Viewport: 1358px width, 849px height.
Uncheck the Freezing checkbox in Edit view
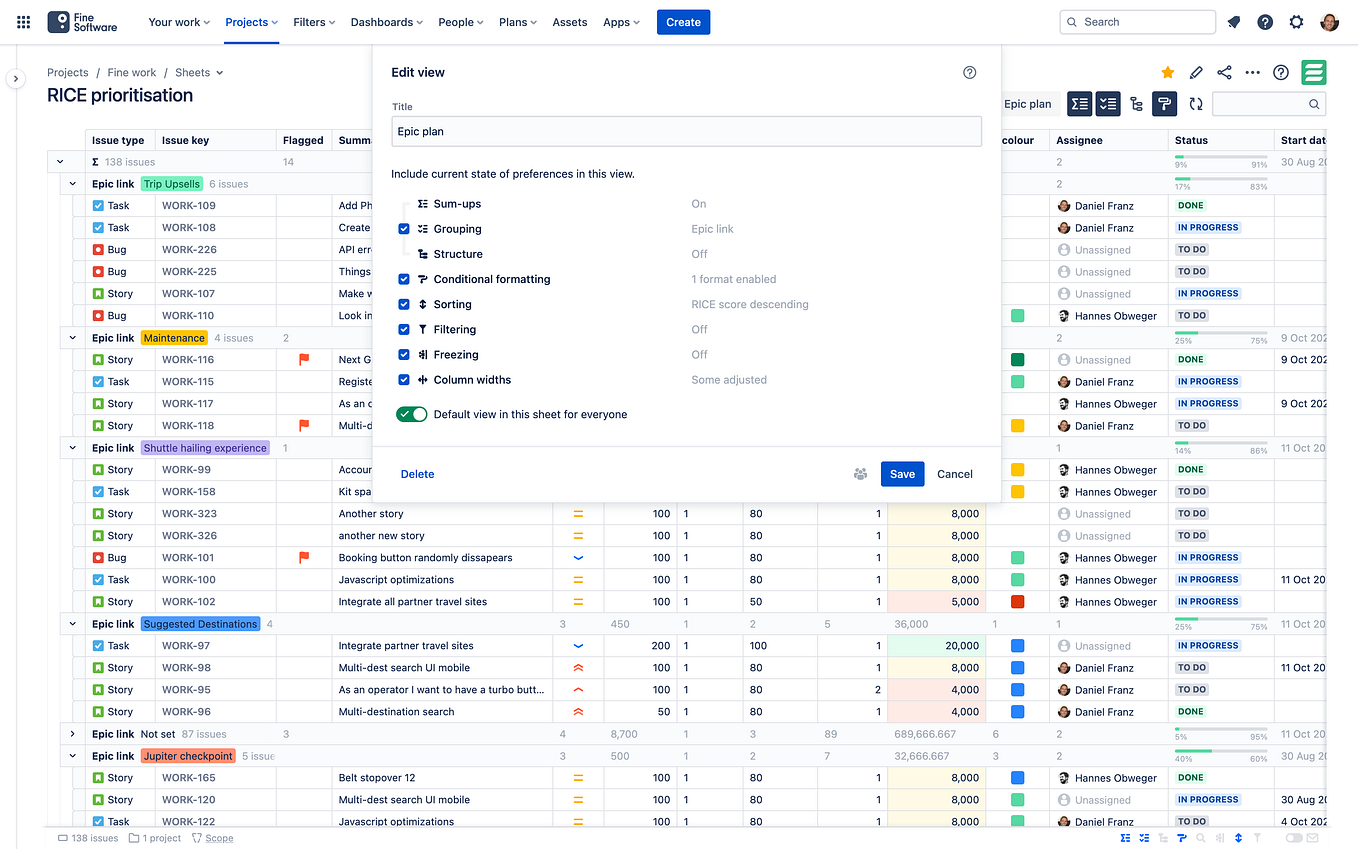pos(403,354)
